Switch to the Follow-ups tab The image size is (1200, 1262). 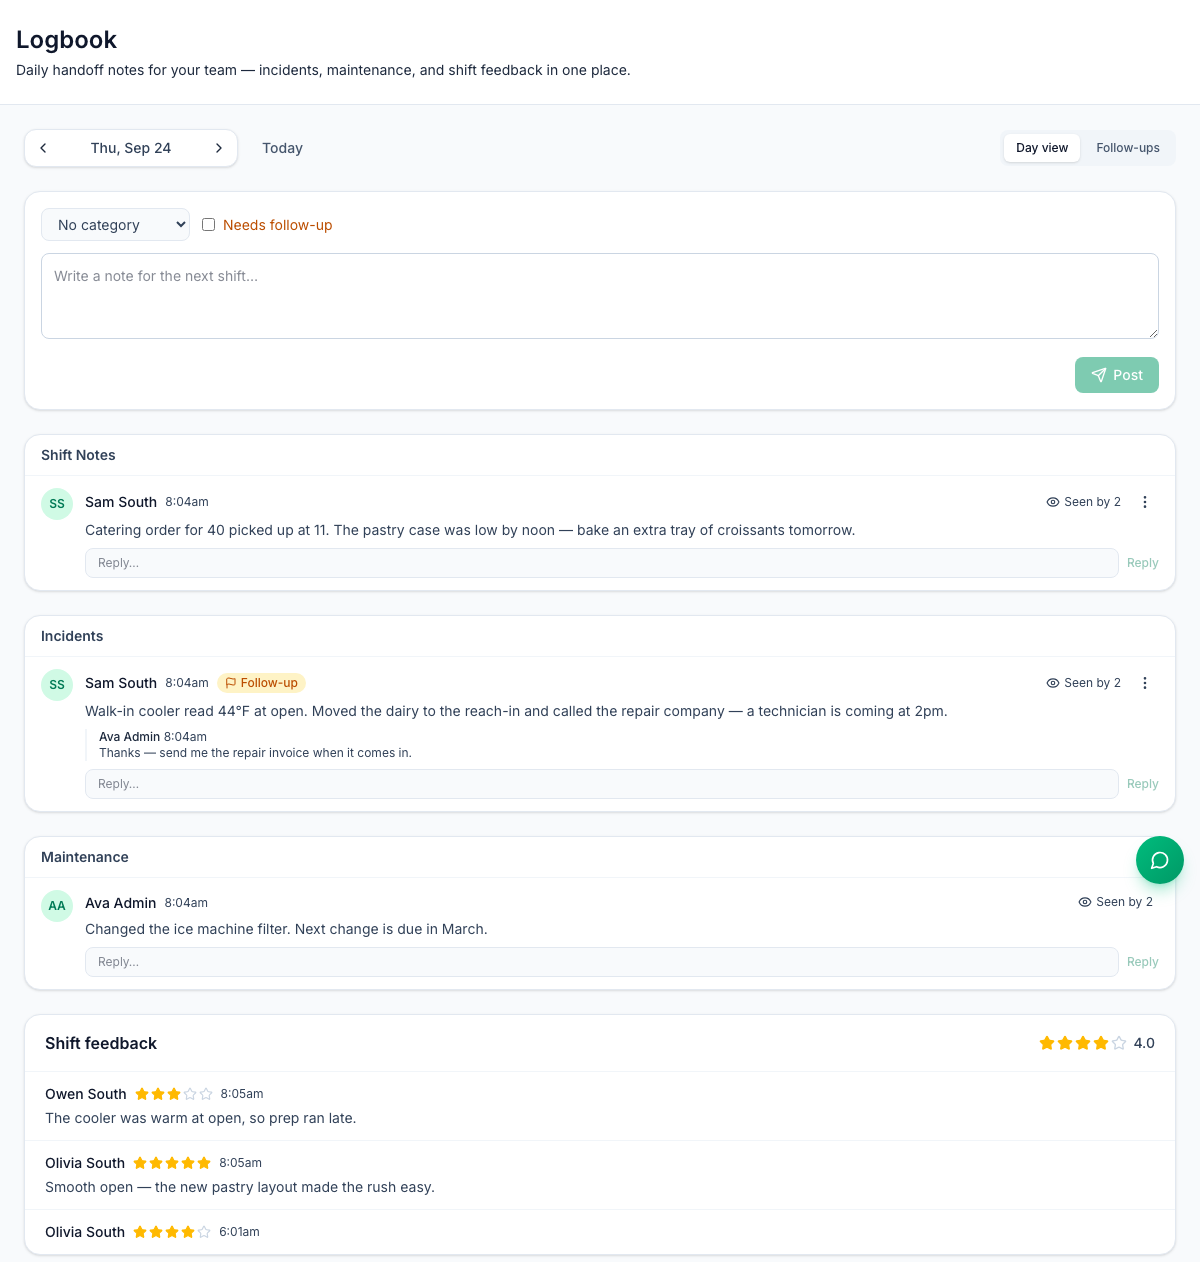coord(1128,148)
